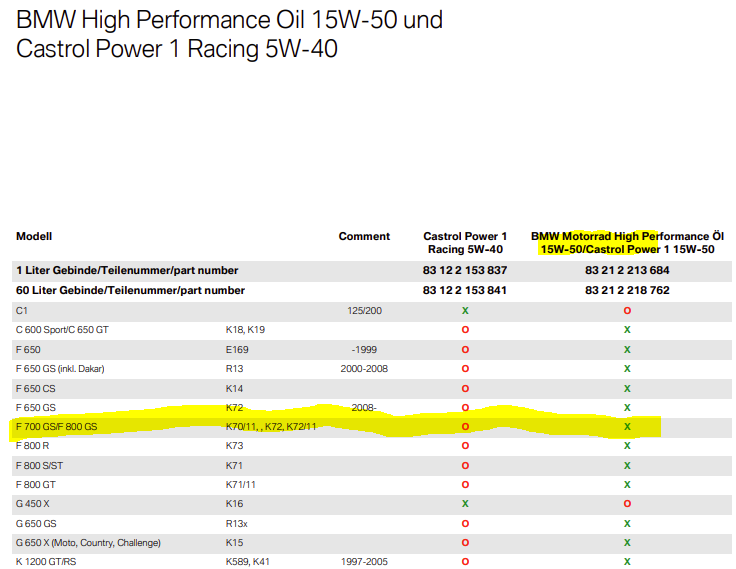This screenshot has height=569, width=736.
Task: Click the '2000-2008' comment cell
Action: (x=364, y=369)
